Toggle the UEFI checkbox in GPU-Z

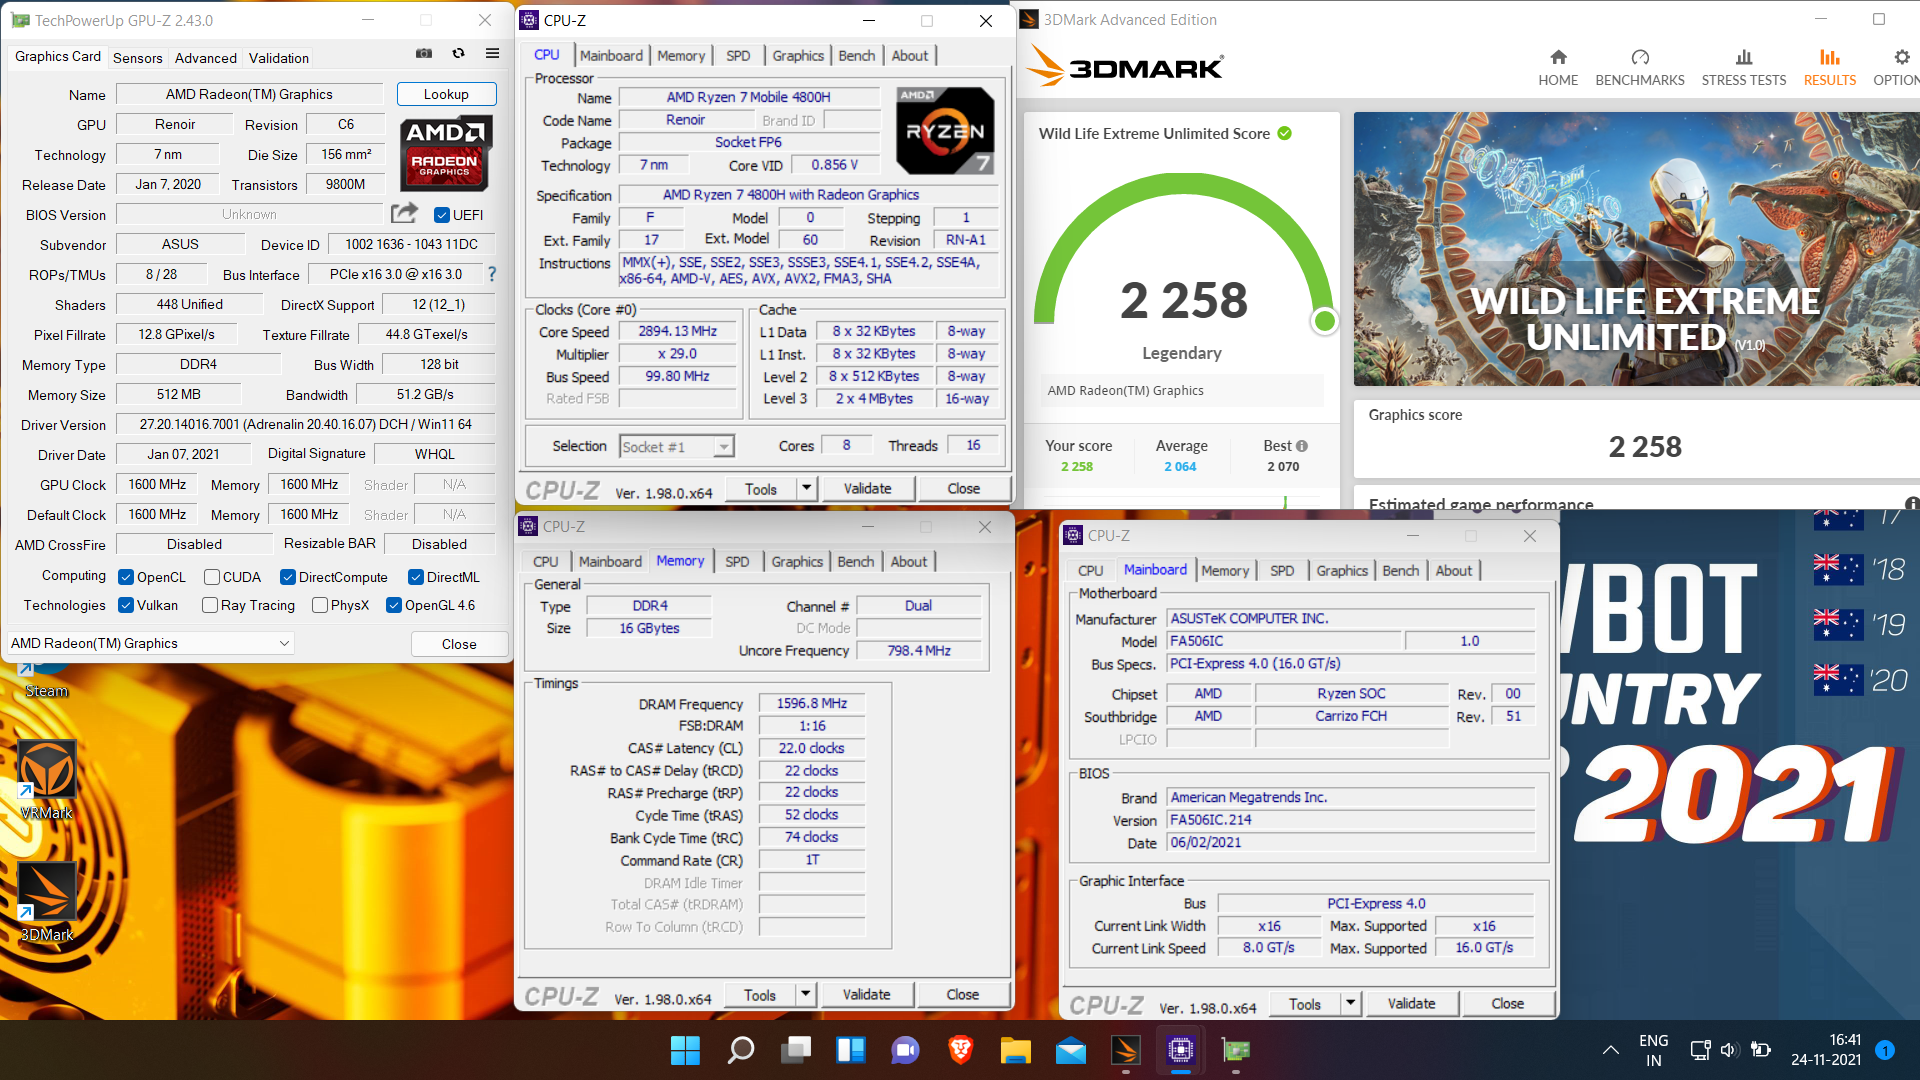[x=442, y=215]
